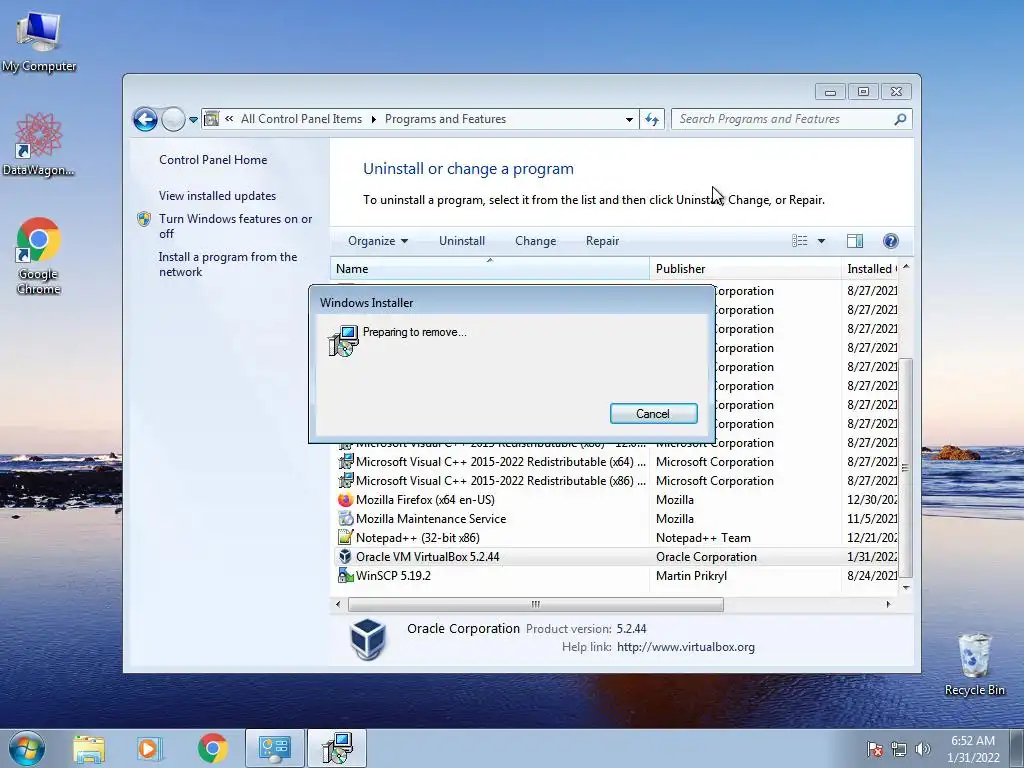Select Oracle VM VirtualBox 5.2.44 row
This screenshot has width=1024, height=768.
[616, 556]
